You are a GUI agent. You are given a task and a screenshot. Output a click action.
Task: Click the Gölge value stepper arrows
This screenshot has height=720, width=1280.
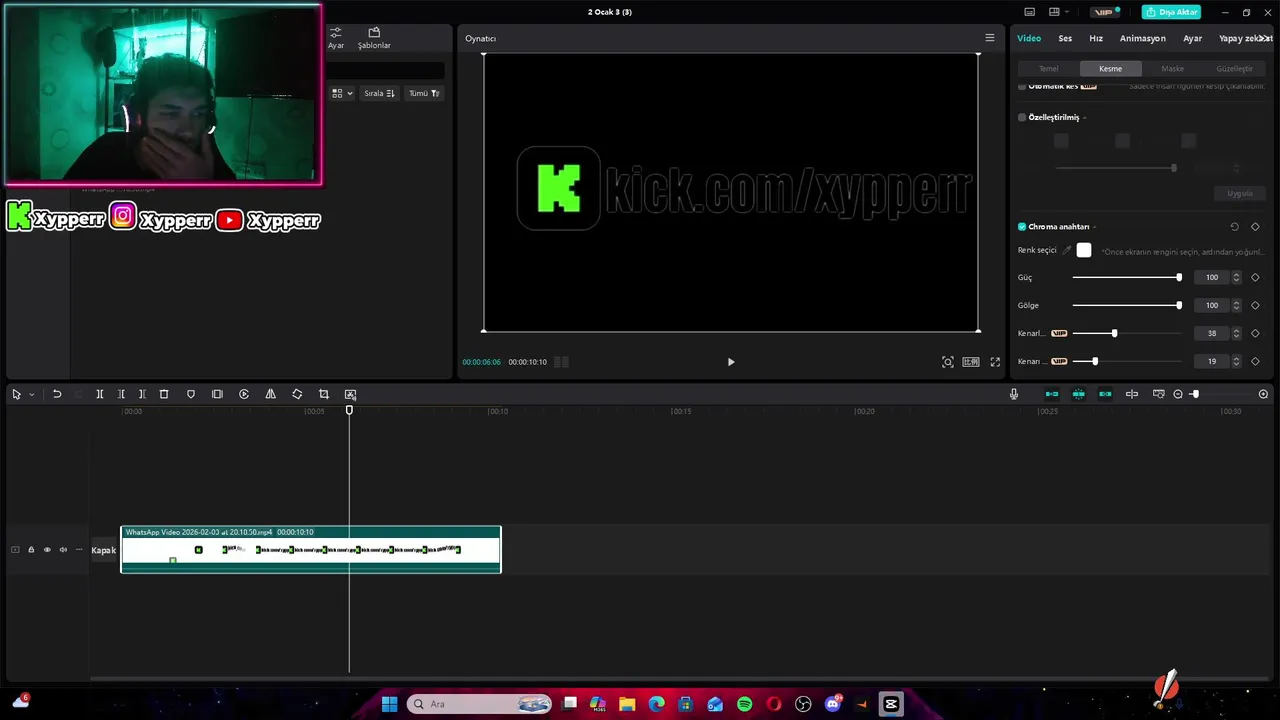point(1236,305)
